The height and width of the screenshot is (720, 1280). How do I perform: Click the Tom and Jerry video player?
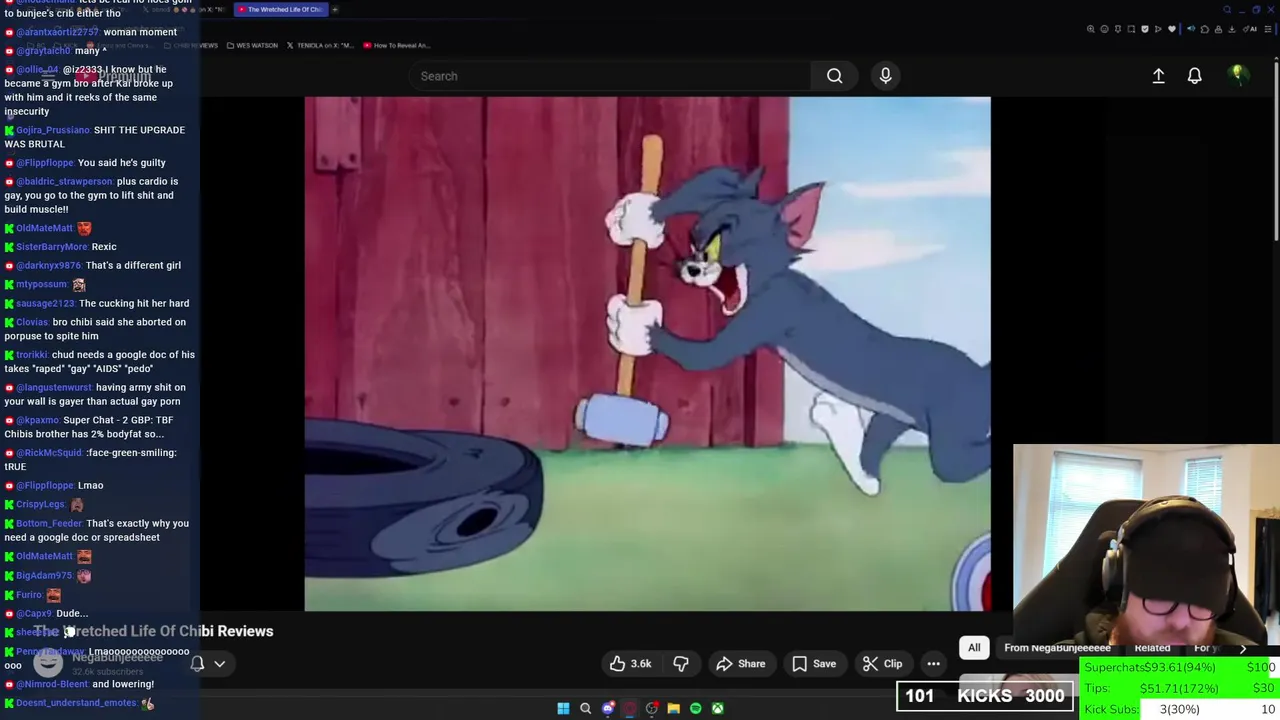click(647, 353)
